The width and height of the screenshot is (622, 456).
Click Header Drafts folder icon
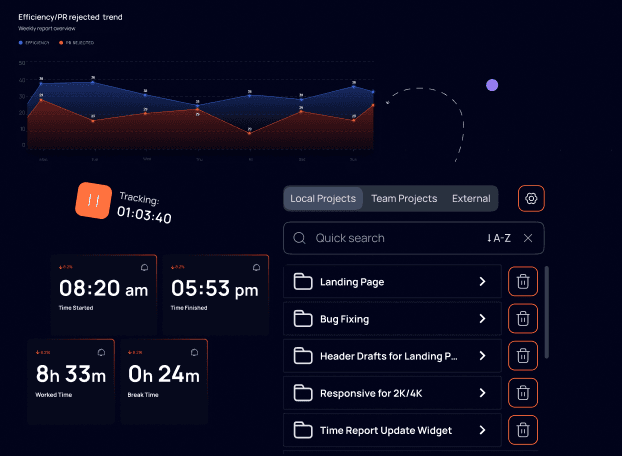[303, 356]
